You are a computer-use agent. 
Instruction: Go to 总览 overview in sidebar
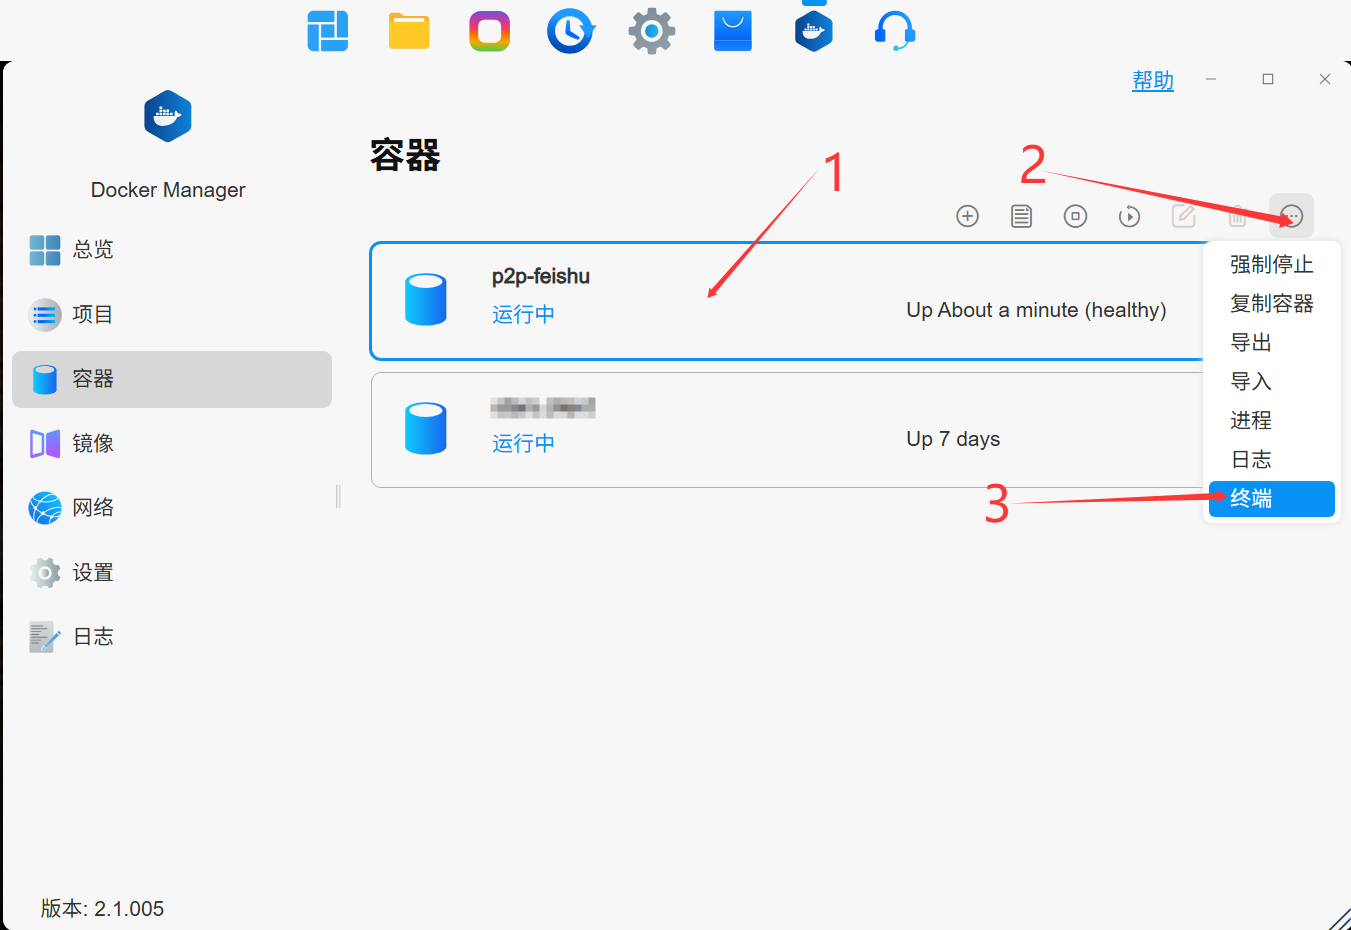(x=172, y=250)
